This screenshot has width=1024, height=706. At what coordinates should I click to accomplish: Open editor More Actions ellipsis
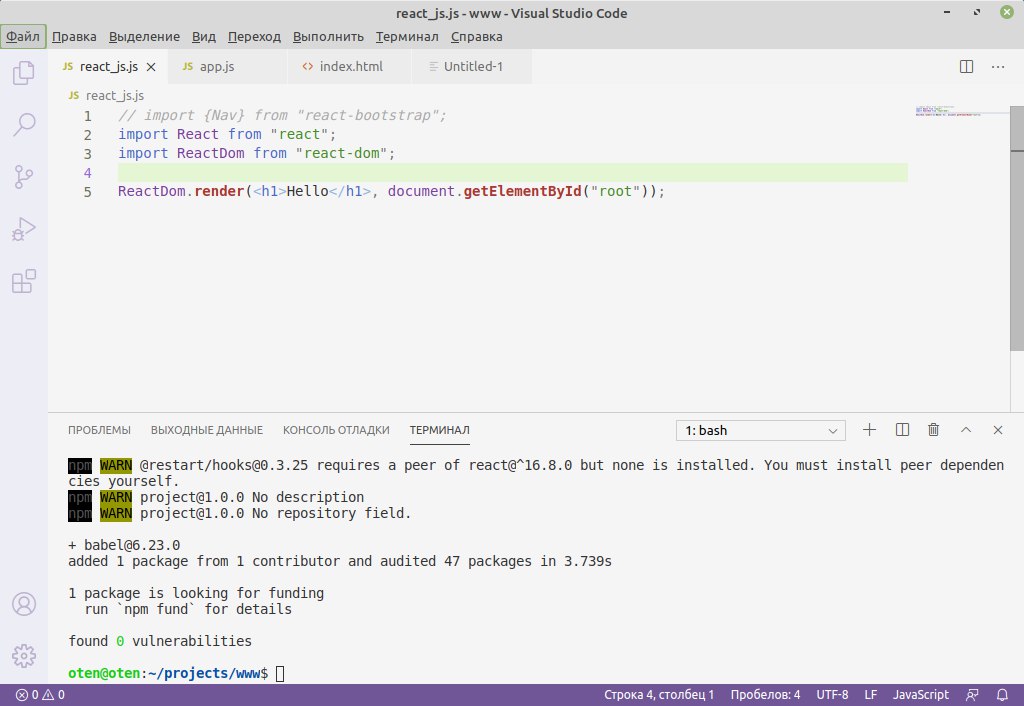[998, 67]
